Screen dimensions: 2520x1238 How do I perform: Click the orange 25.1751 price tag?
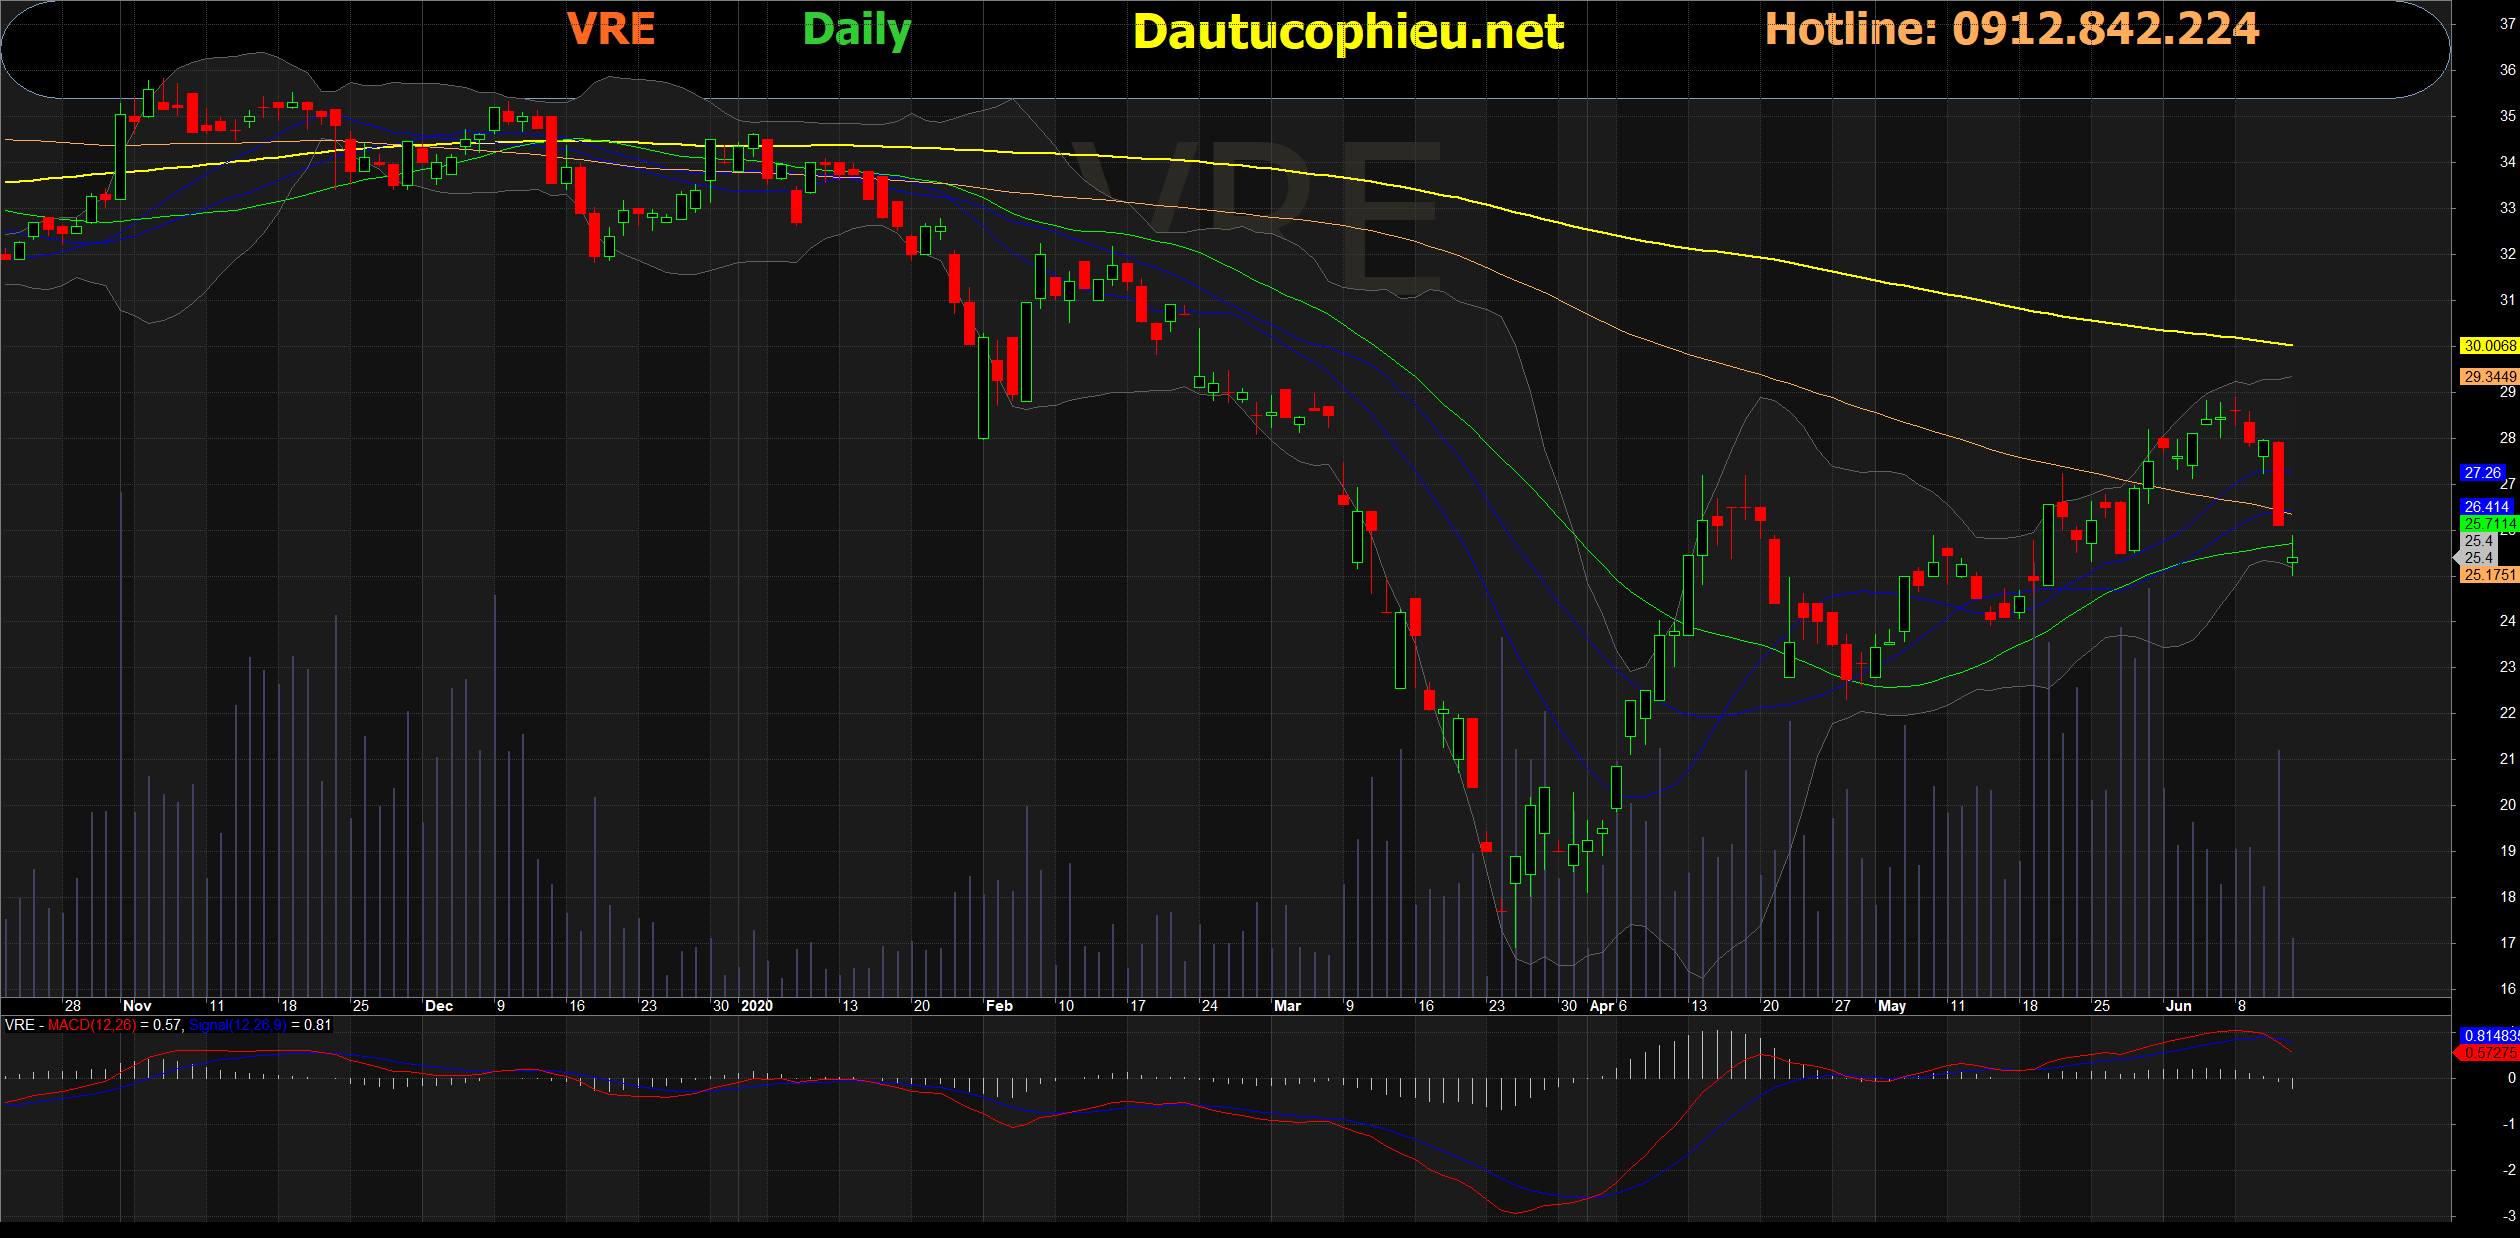2488,575
